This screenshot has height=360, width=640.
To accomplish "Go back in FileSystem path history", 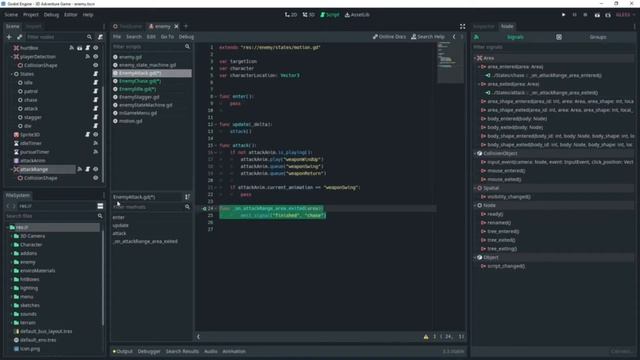I will (8, 206).
